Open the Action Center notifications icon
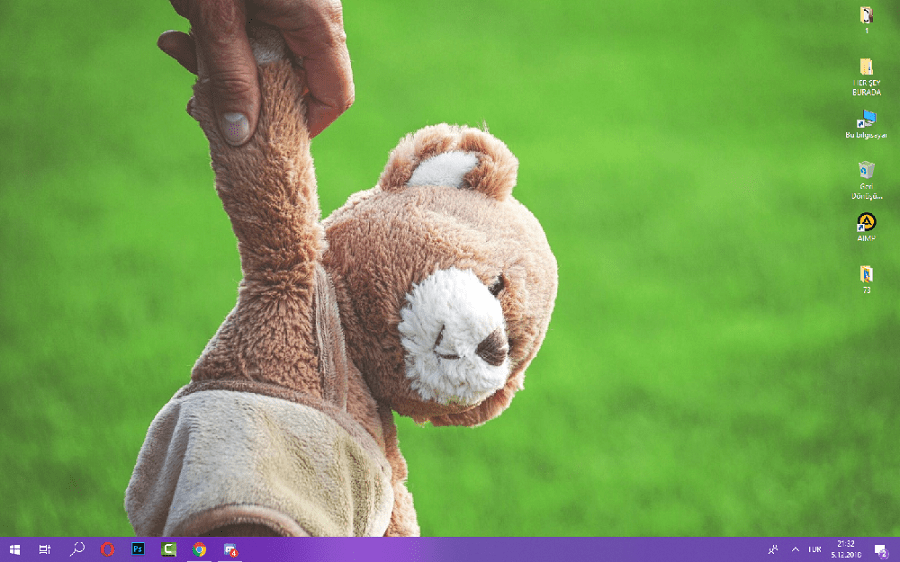Screen dimensions: 900x562 click(x=881, y=550)
